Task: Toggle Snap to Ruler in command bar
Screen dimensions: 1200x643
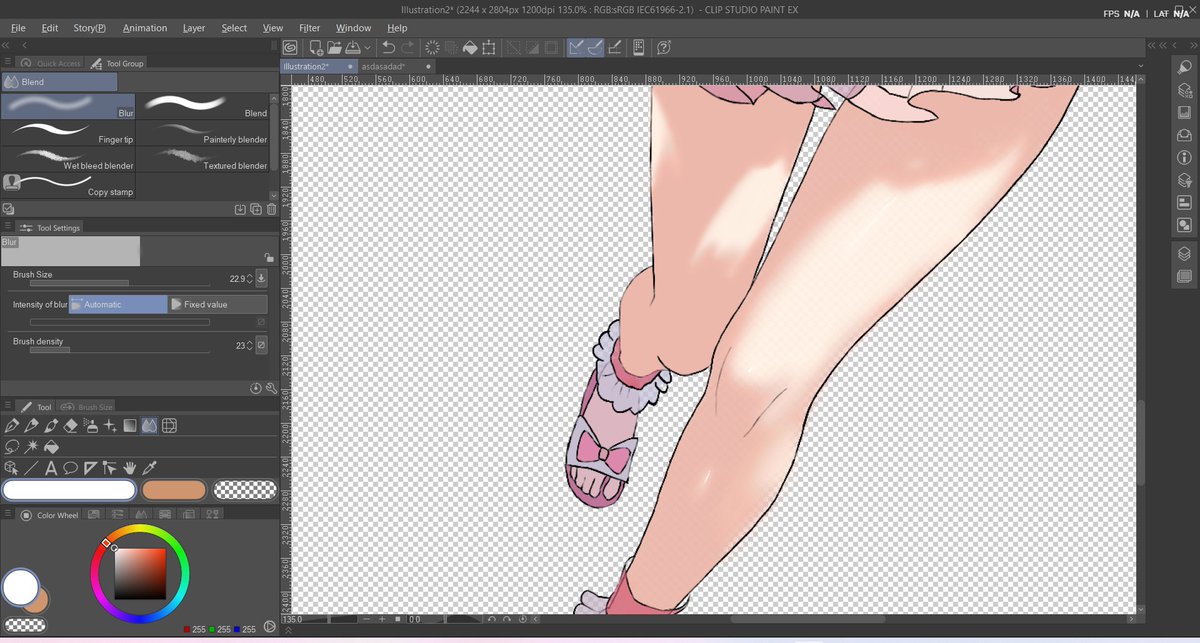Action: coord(577,47)
